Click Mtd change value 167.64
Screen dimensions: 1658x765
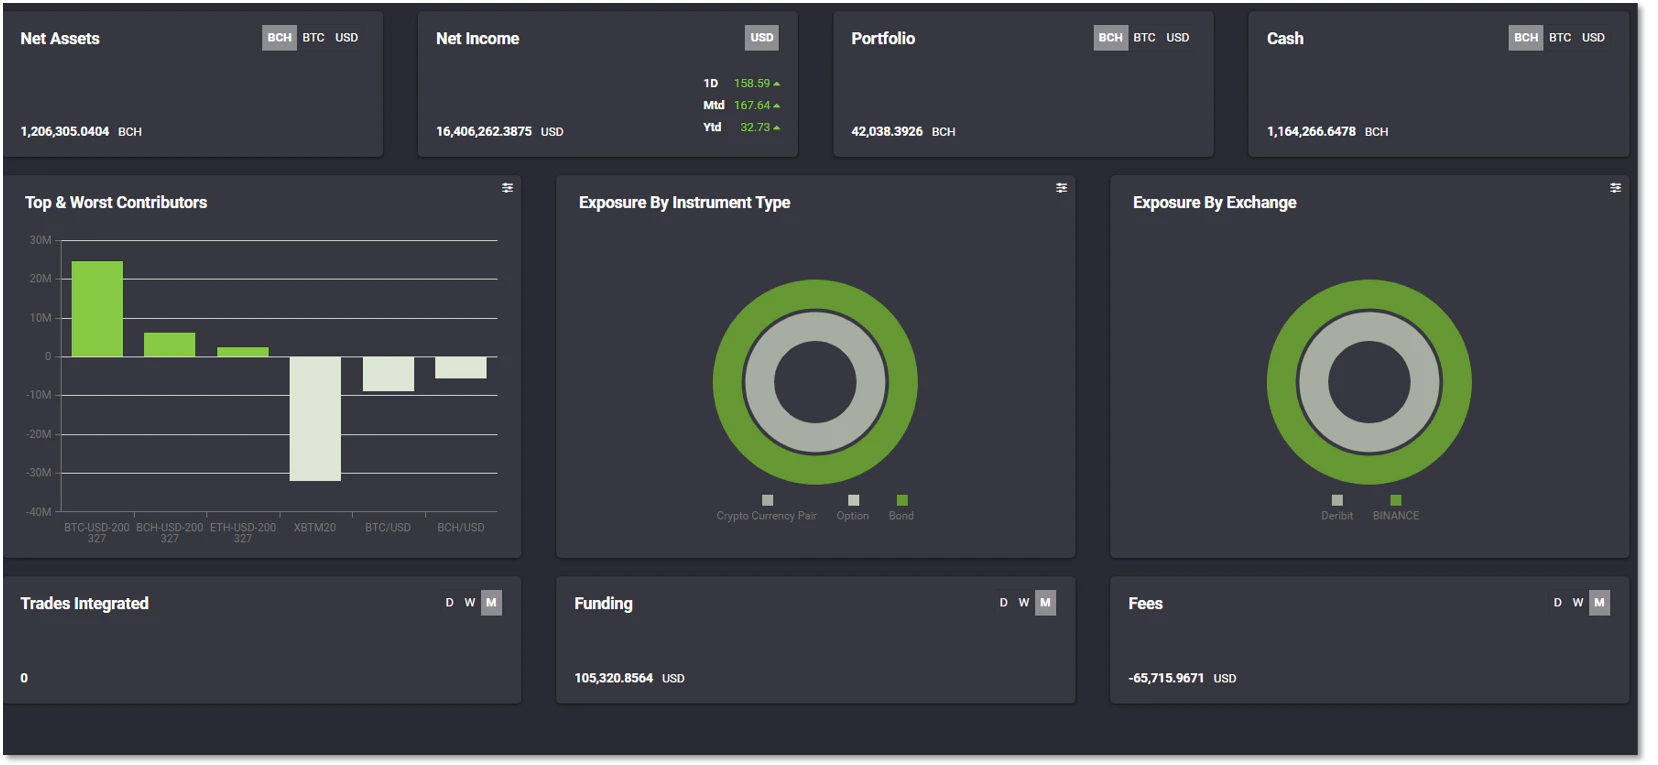click(x=752, y=105)
